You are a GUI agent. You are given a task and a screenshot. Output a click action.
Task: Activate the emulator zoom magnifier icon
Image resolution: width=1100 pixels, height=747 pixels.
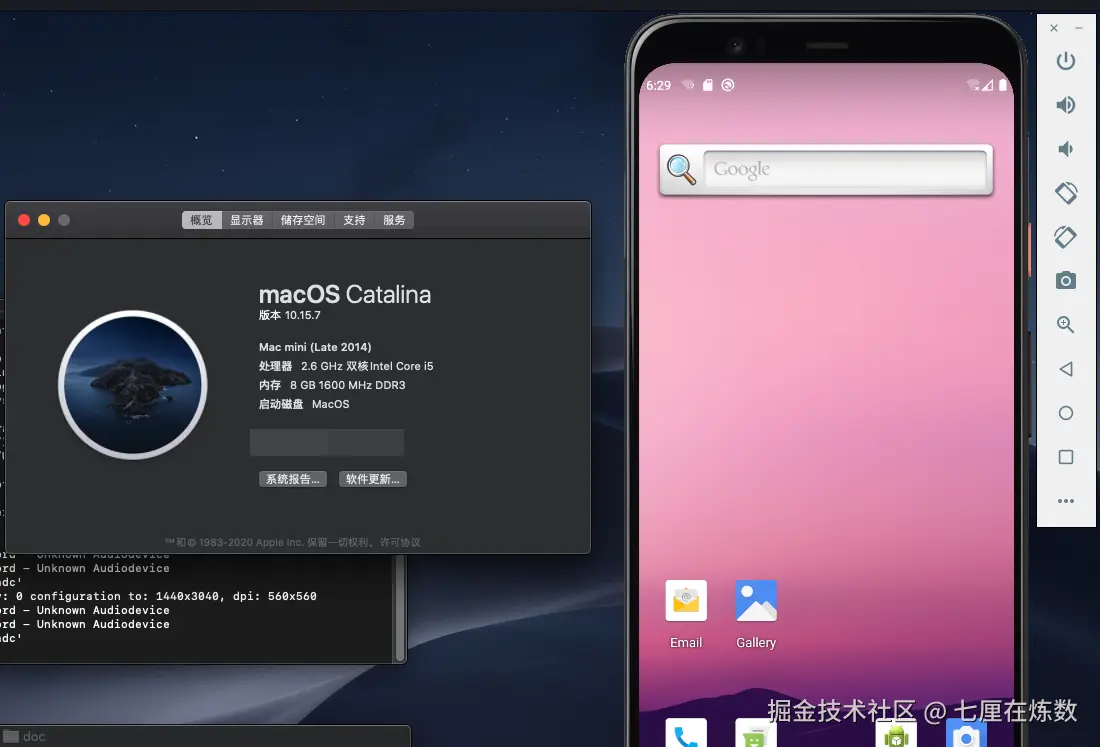tap(1066, 325)
